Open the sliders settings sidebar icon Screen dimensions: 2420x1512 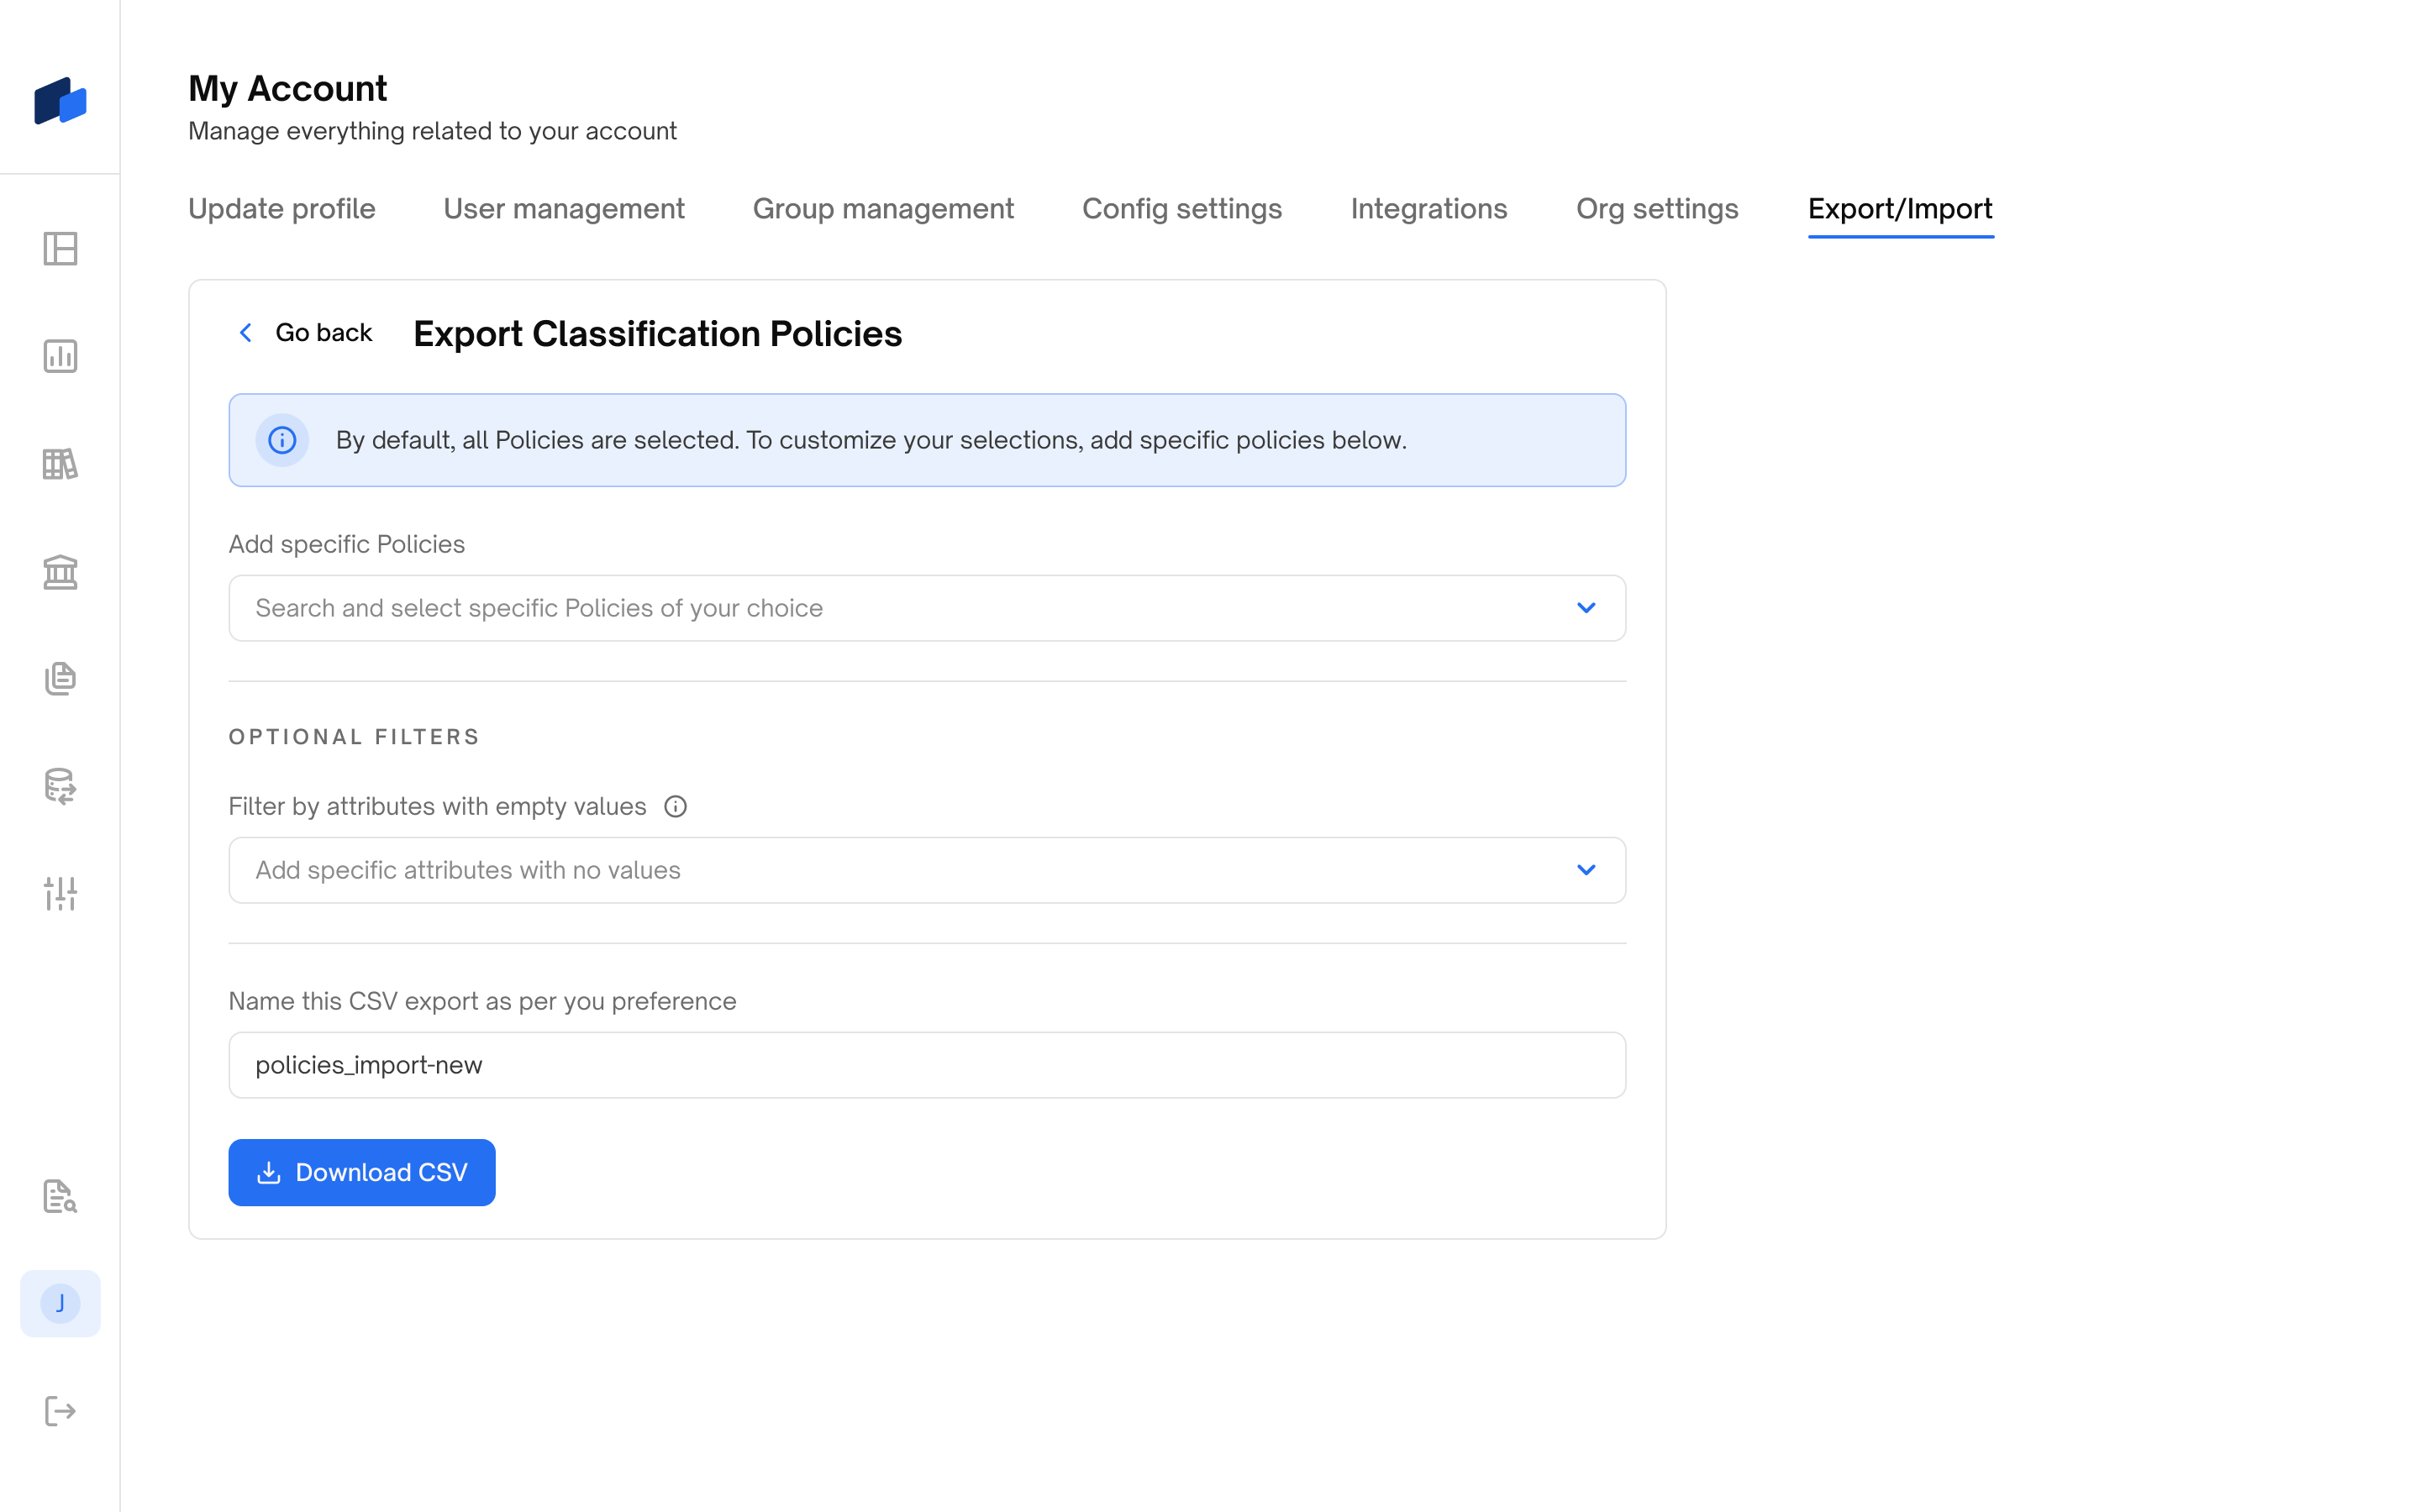(x=60, y=893)
